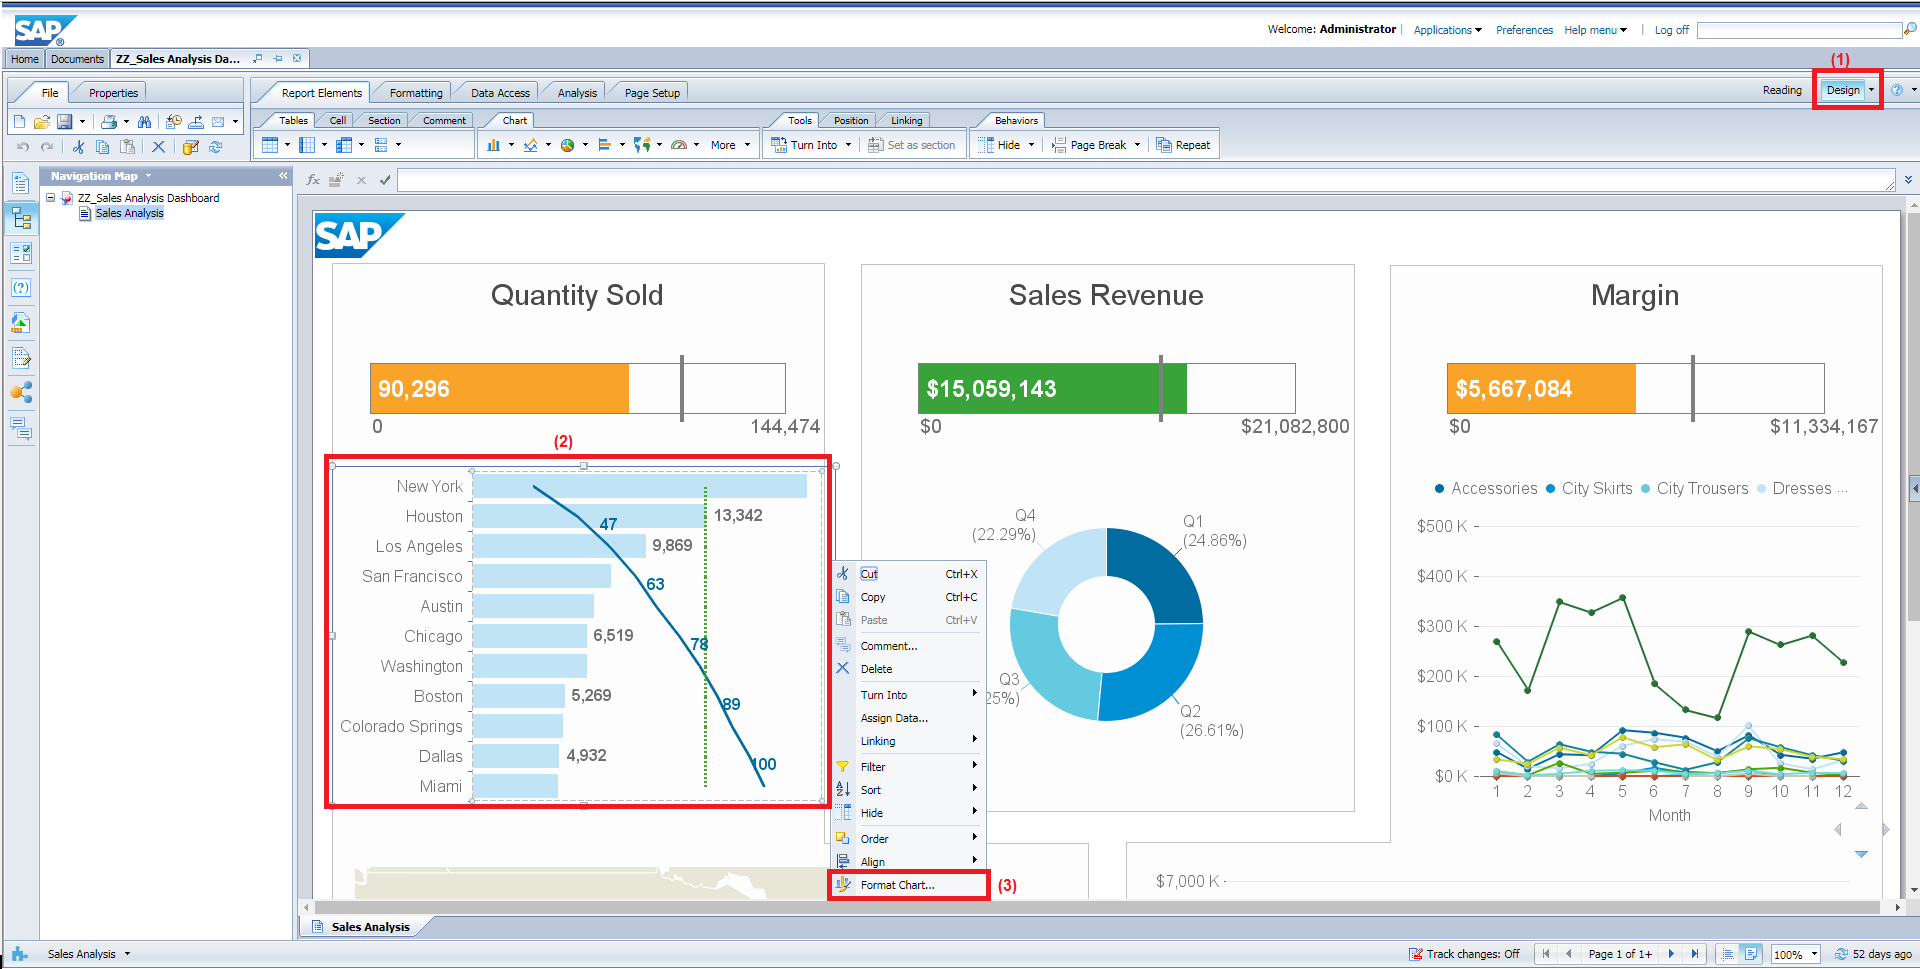The width and height of the screenshot is (1920, 969).
Task: Go to the Home tab
Action: 25,59
